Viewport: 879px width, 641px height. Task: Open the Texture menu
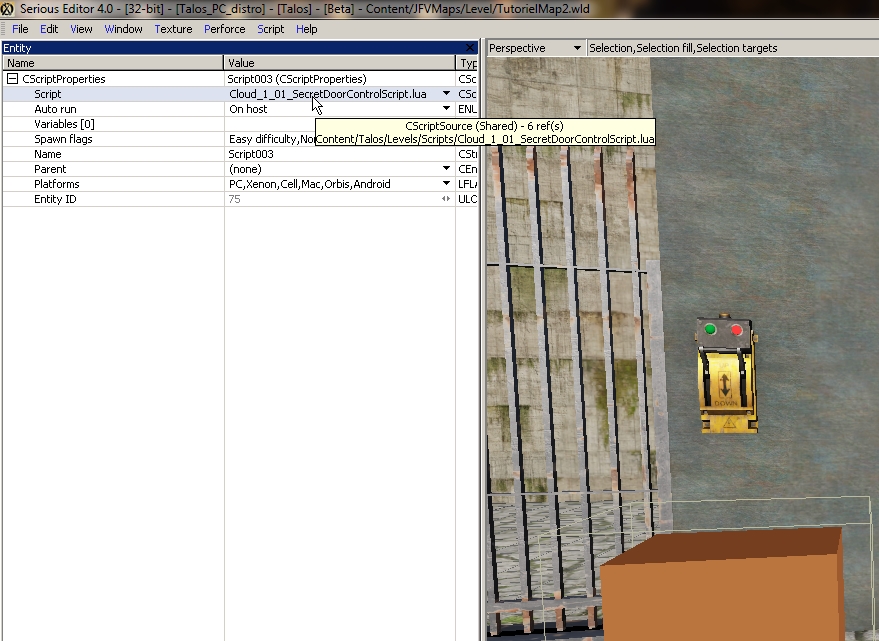(173, 29)
